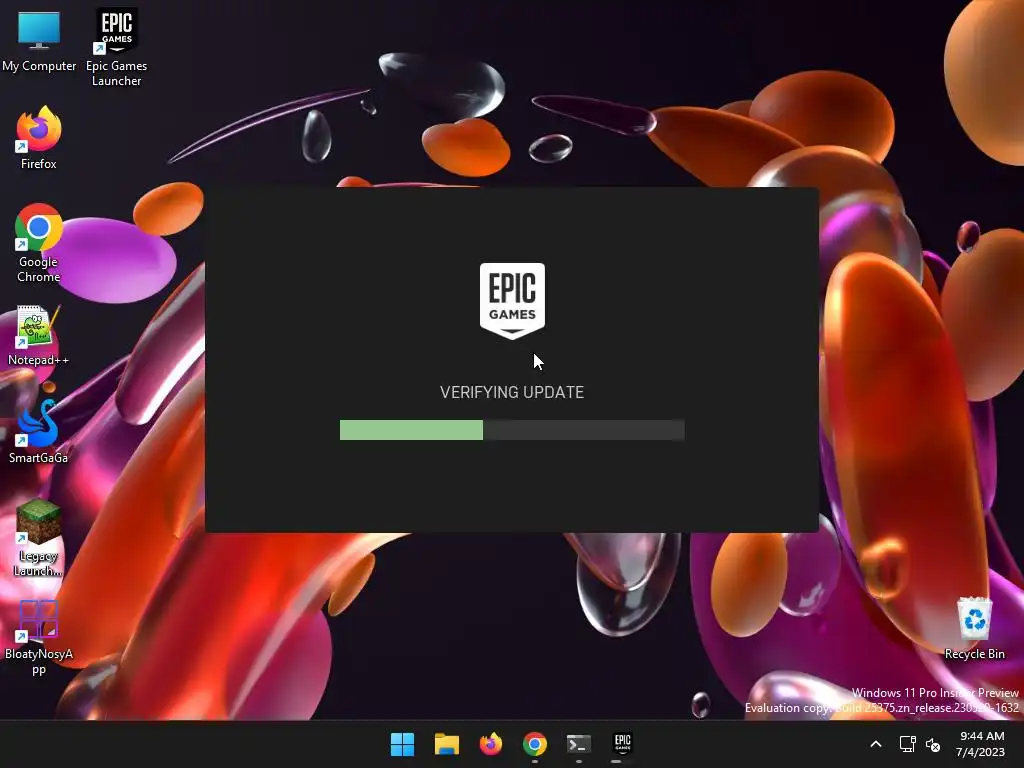
Task: Launch SmartGaGa desktop shortcut
Action: 39,432
